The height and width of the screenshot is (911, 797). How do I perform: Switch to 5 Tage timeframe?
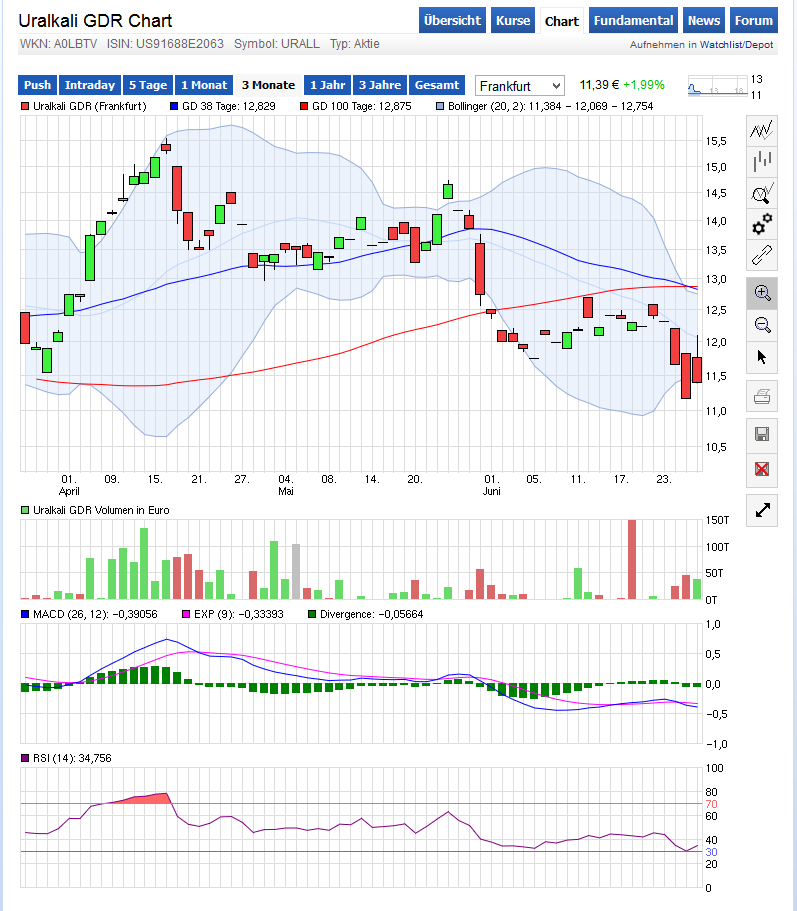[x=148, y=85]
